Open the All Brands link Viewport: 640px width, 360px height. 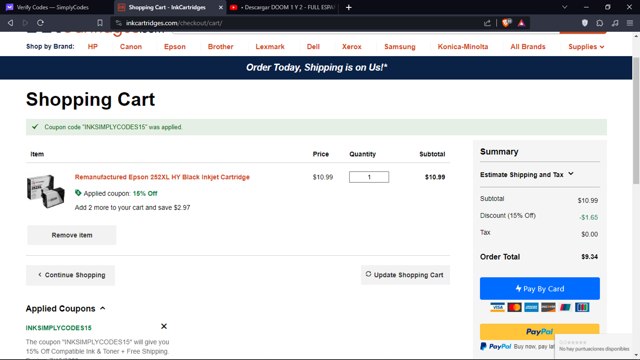click(528, 47)
